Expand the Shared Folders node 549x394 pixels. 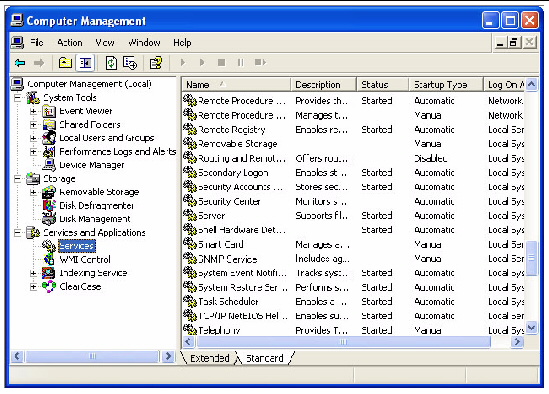(x=33, y=125)
